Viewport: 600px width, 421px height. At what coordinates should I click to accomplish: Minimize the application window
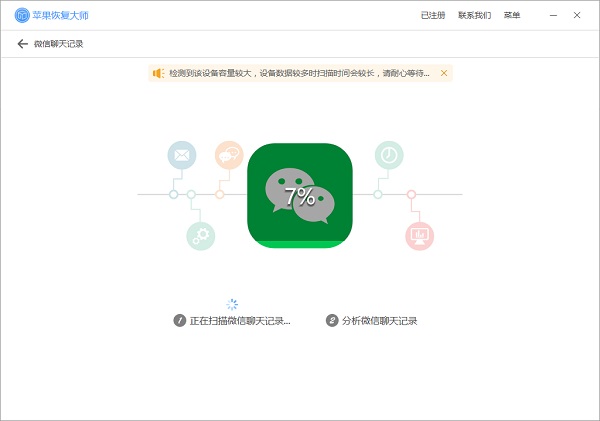(553, 15)
